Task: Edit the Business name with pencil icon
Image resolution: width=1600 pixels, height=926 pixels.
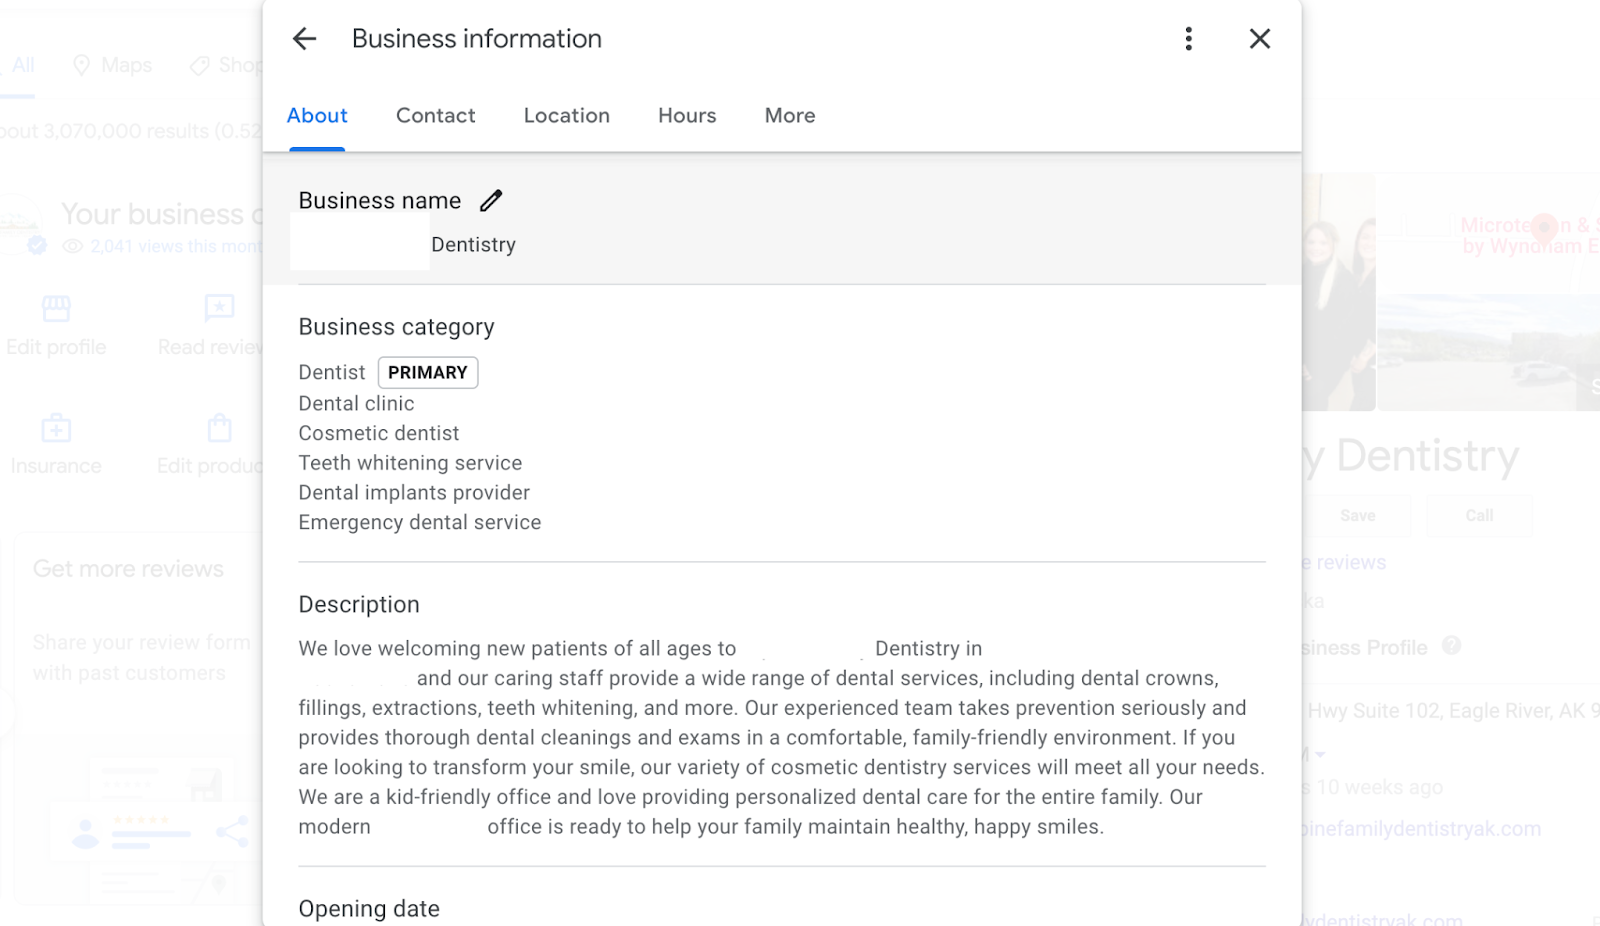Action: point(491,201)
